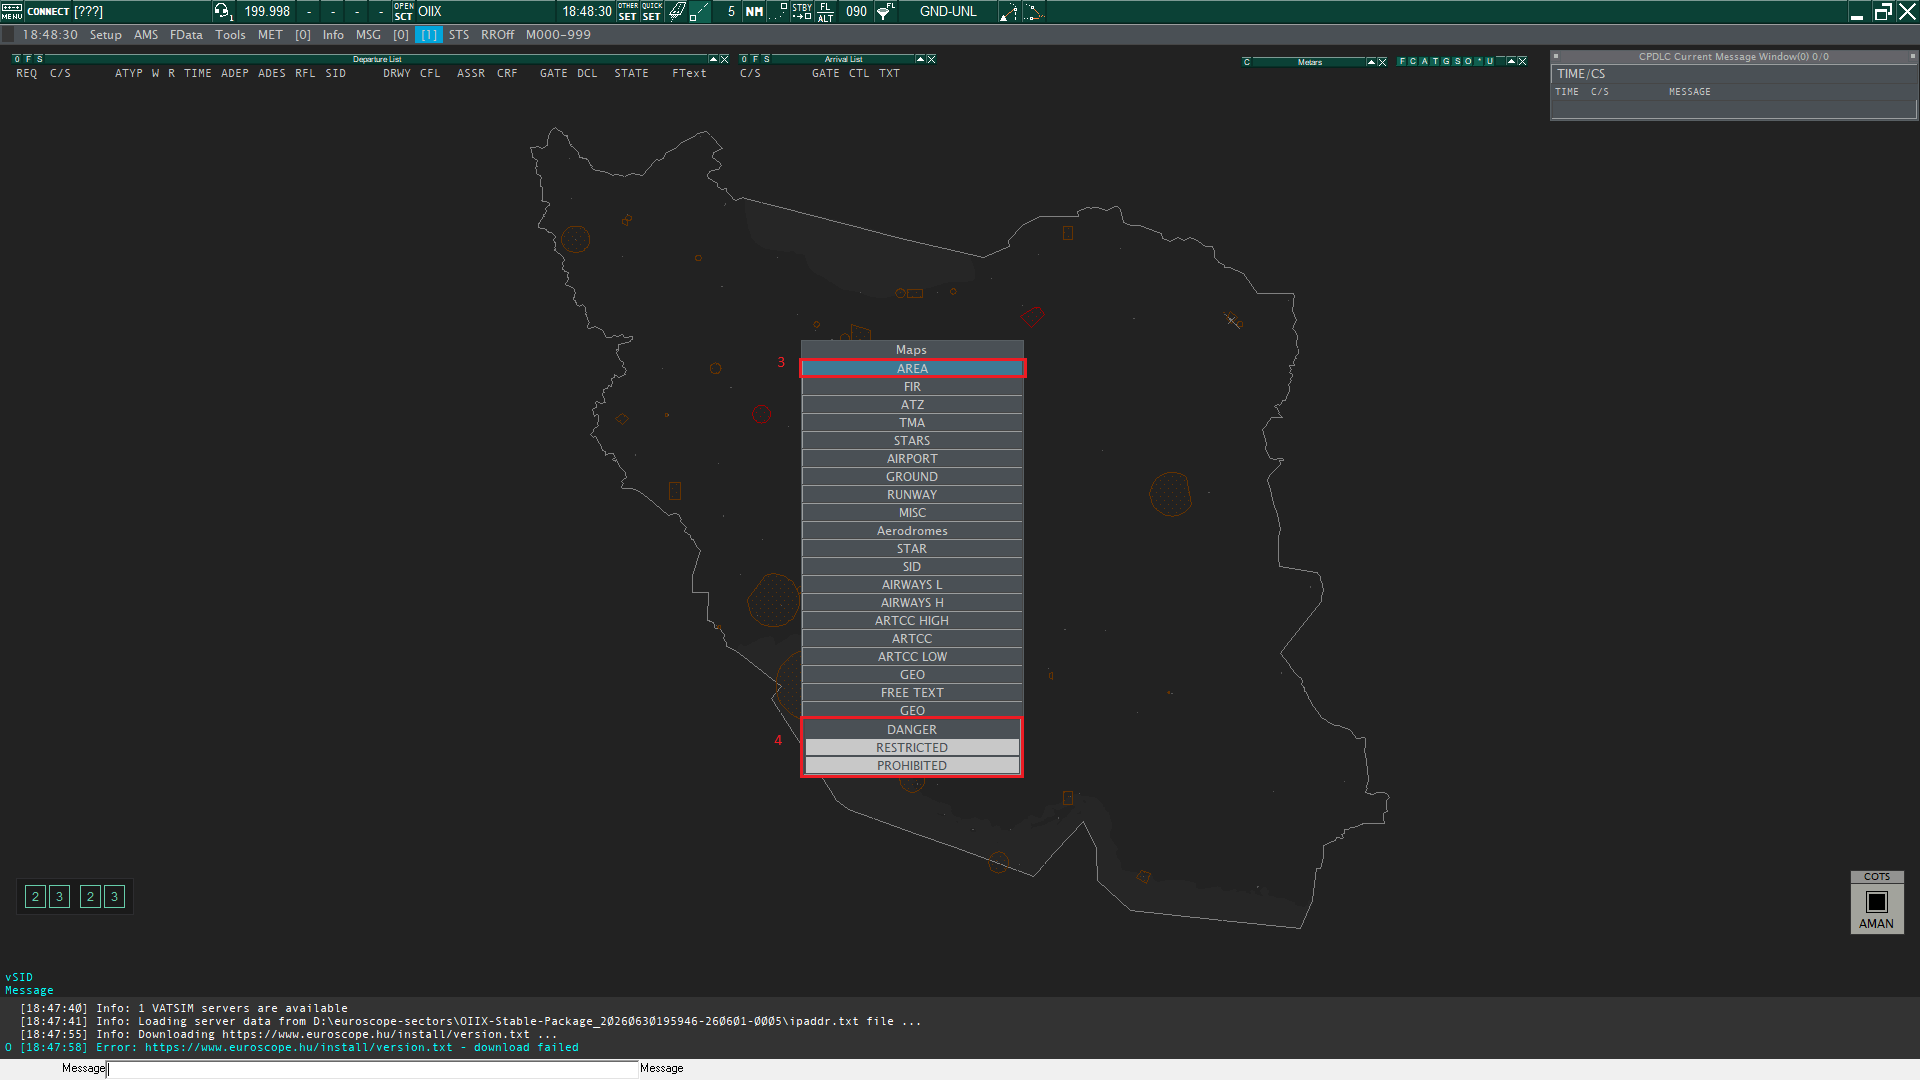Screen dimensions: 1920x1080
Task: Click the CPDLC window right corner square icon
Action: [x=1912, y=57]
